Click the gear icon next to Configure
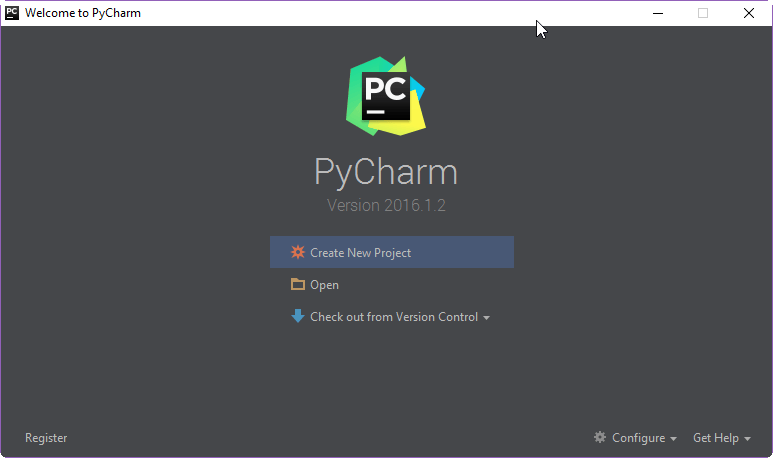Viewport: 773px width, 458px height. 599,437
